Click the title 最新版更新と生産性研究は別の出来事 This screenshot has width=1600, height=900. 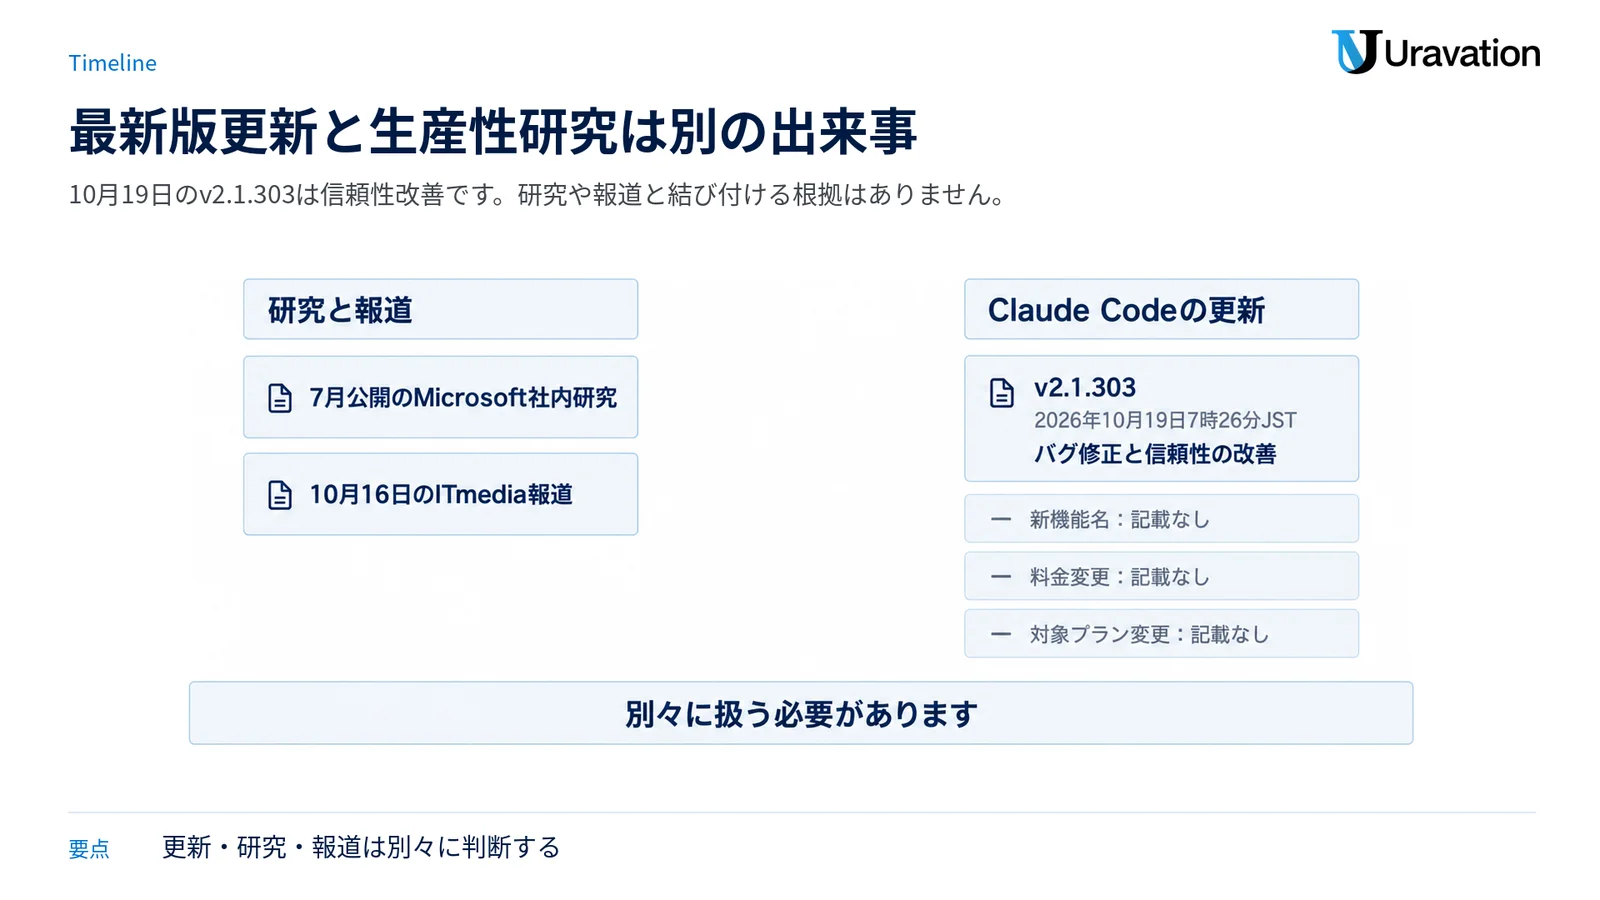[493, 132]
